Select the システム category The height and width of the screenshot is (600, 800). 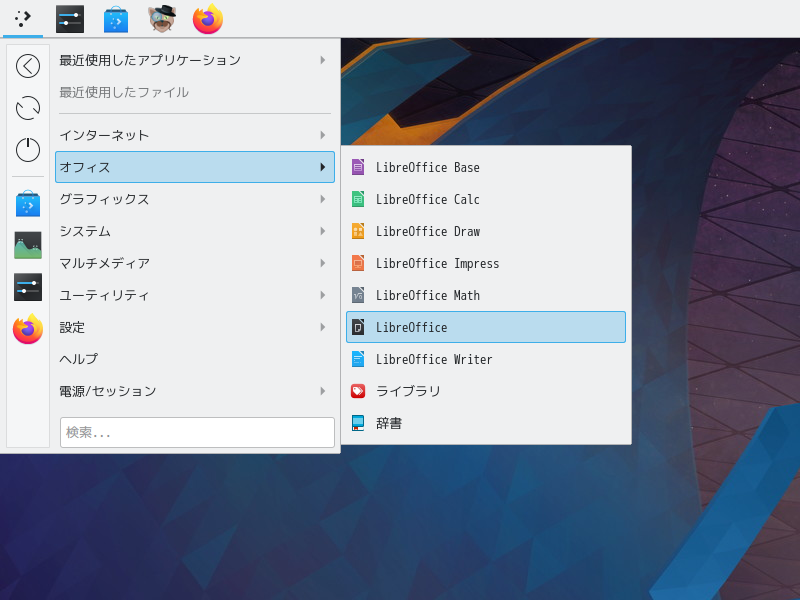coord(195,231)
